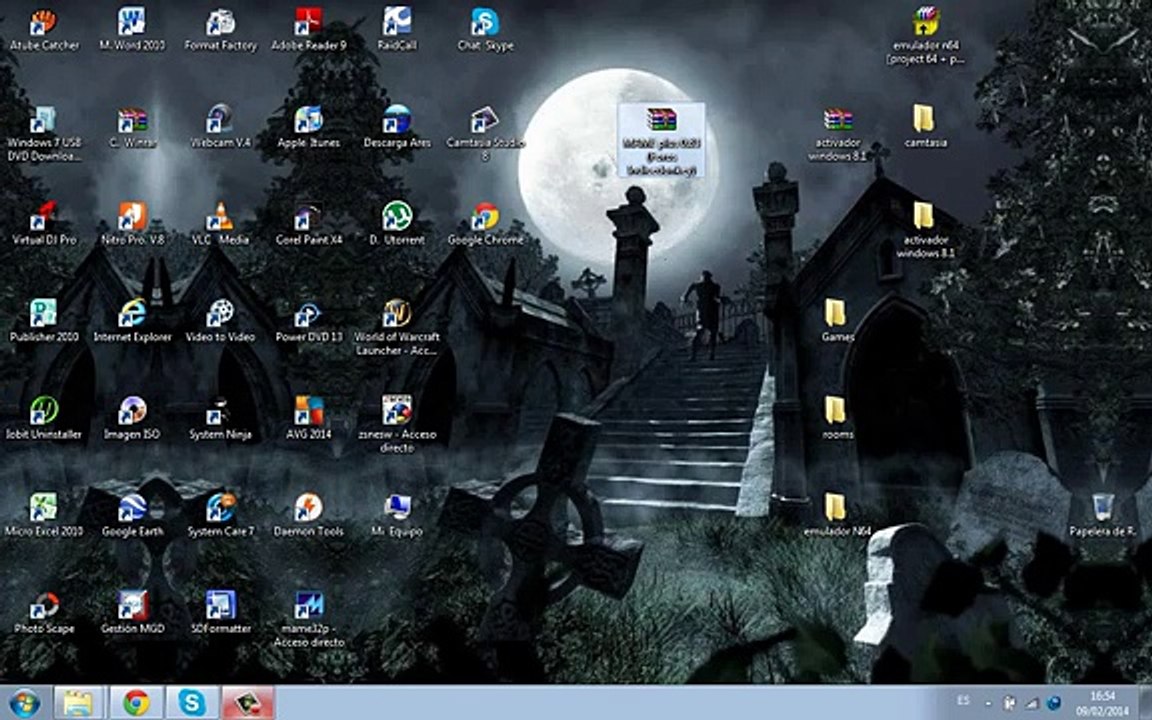This screenshot has height=720, width=1152.
Task: Open the Action Center flag tray icon
Action: [1010, 703]
